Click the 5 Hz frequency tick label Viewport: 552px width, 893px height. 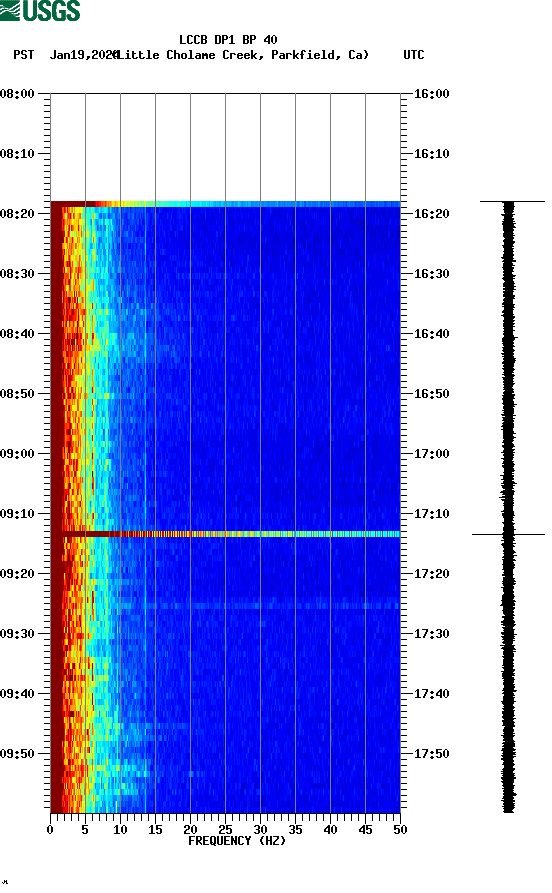pos(85,830)
